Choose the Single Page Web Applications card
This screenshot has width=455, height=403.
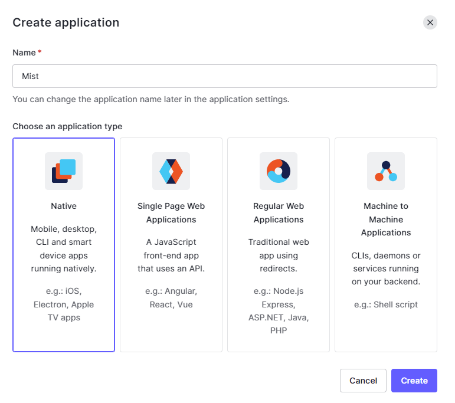coord(171,245)
